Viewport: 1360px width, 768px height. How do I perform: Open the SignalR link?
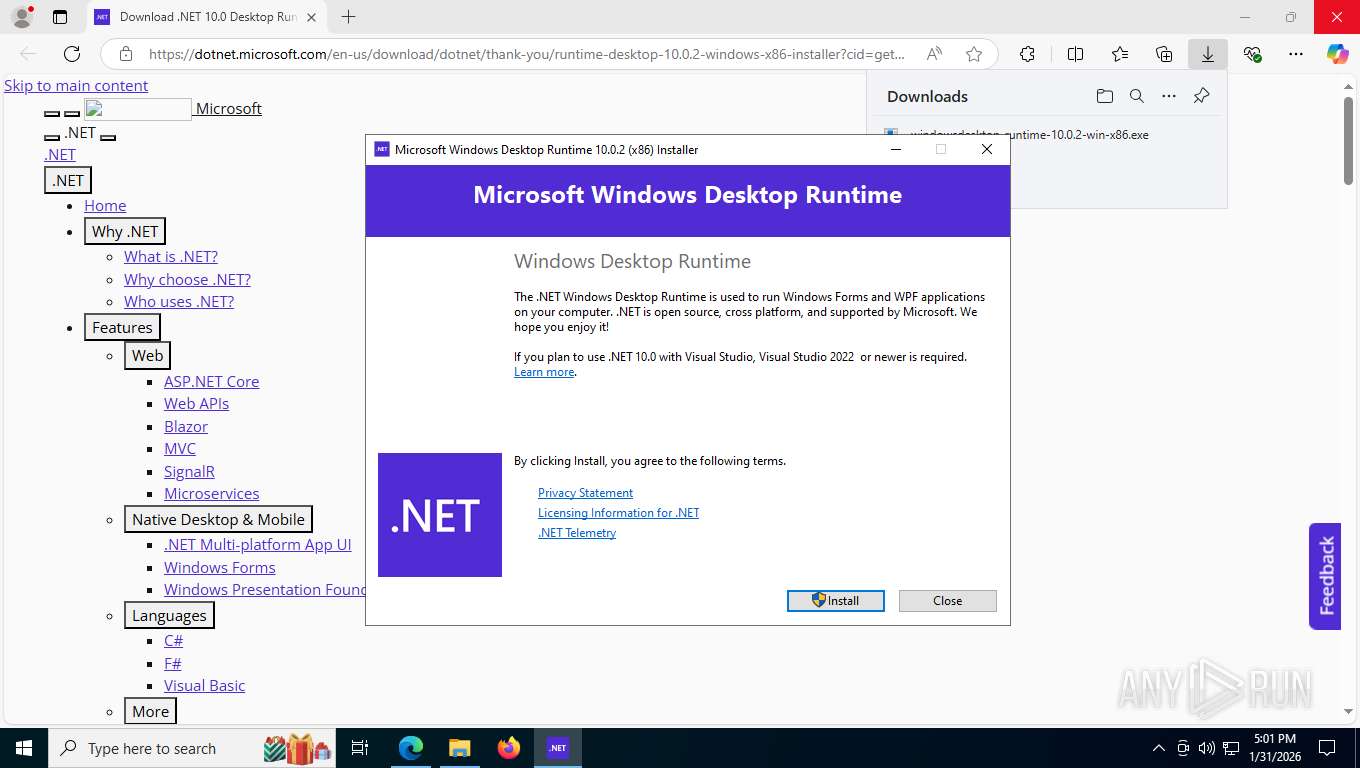pyautogui.click(x=189, y=471)
